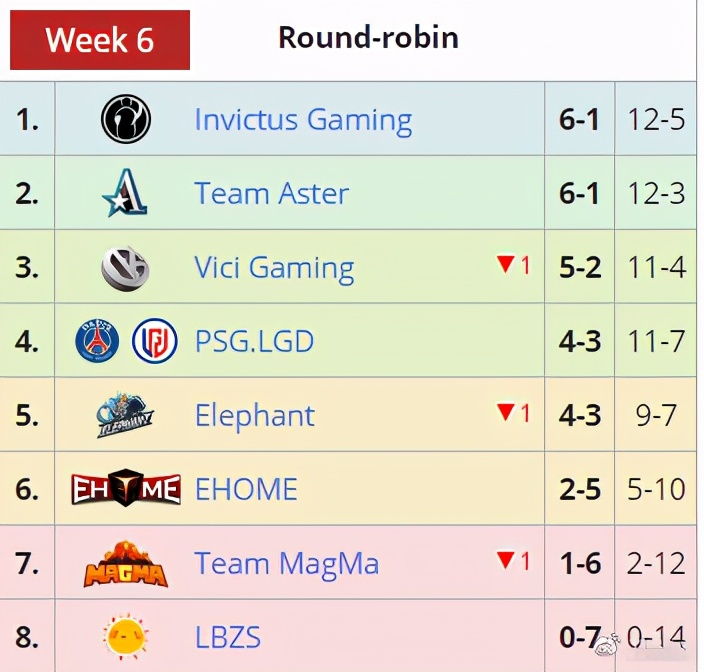Click the Elephant team logo
Viewport: 704px width, 672px height.
click(126, 415)
